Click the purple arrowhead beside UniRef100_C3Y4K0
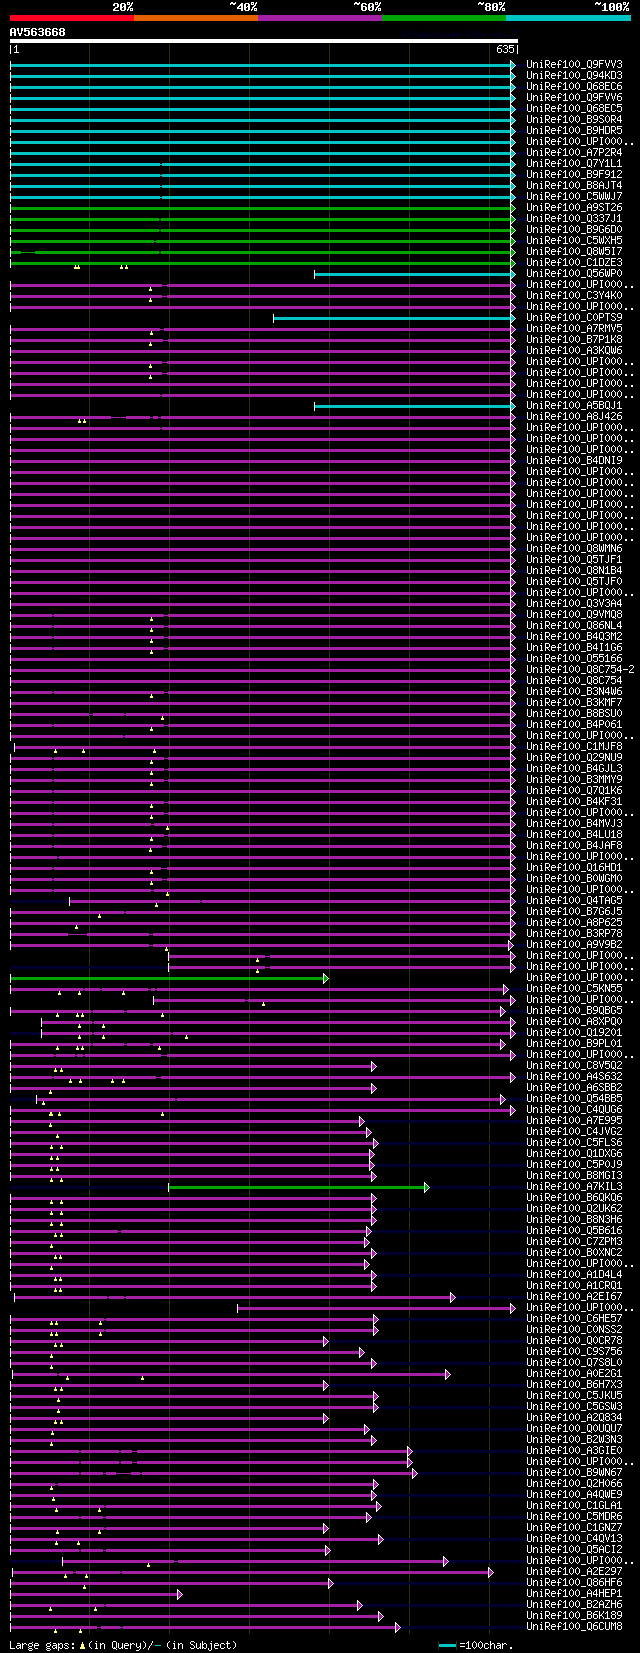Screen dimensions: 640x1653 513,295
